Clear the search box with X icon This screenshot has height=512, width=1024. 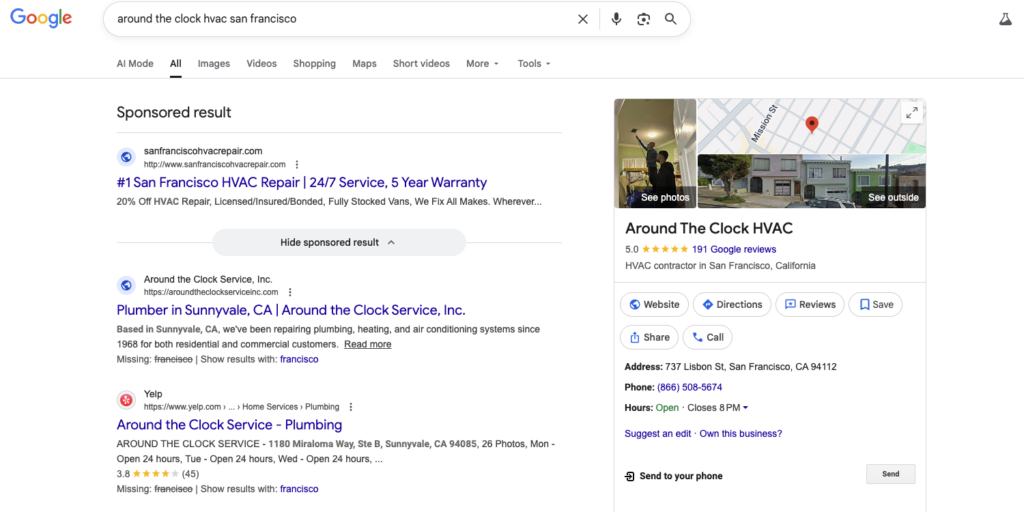coord(583,19)
